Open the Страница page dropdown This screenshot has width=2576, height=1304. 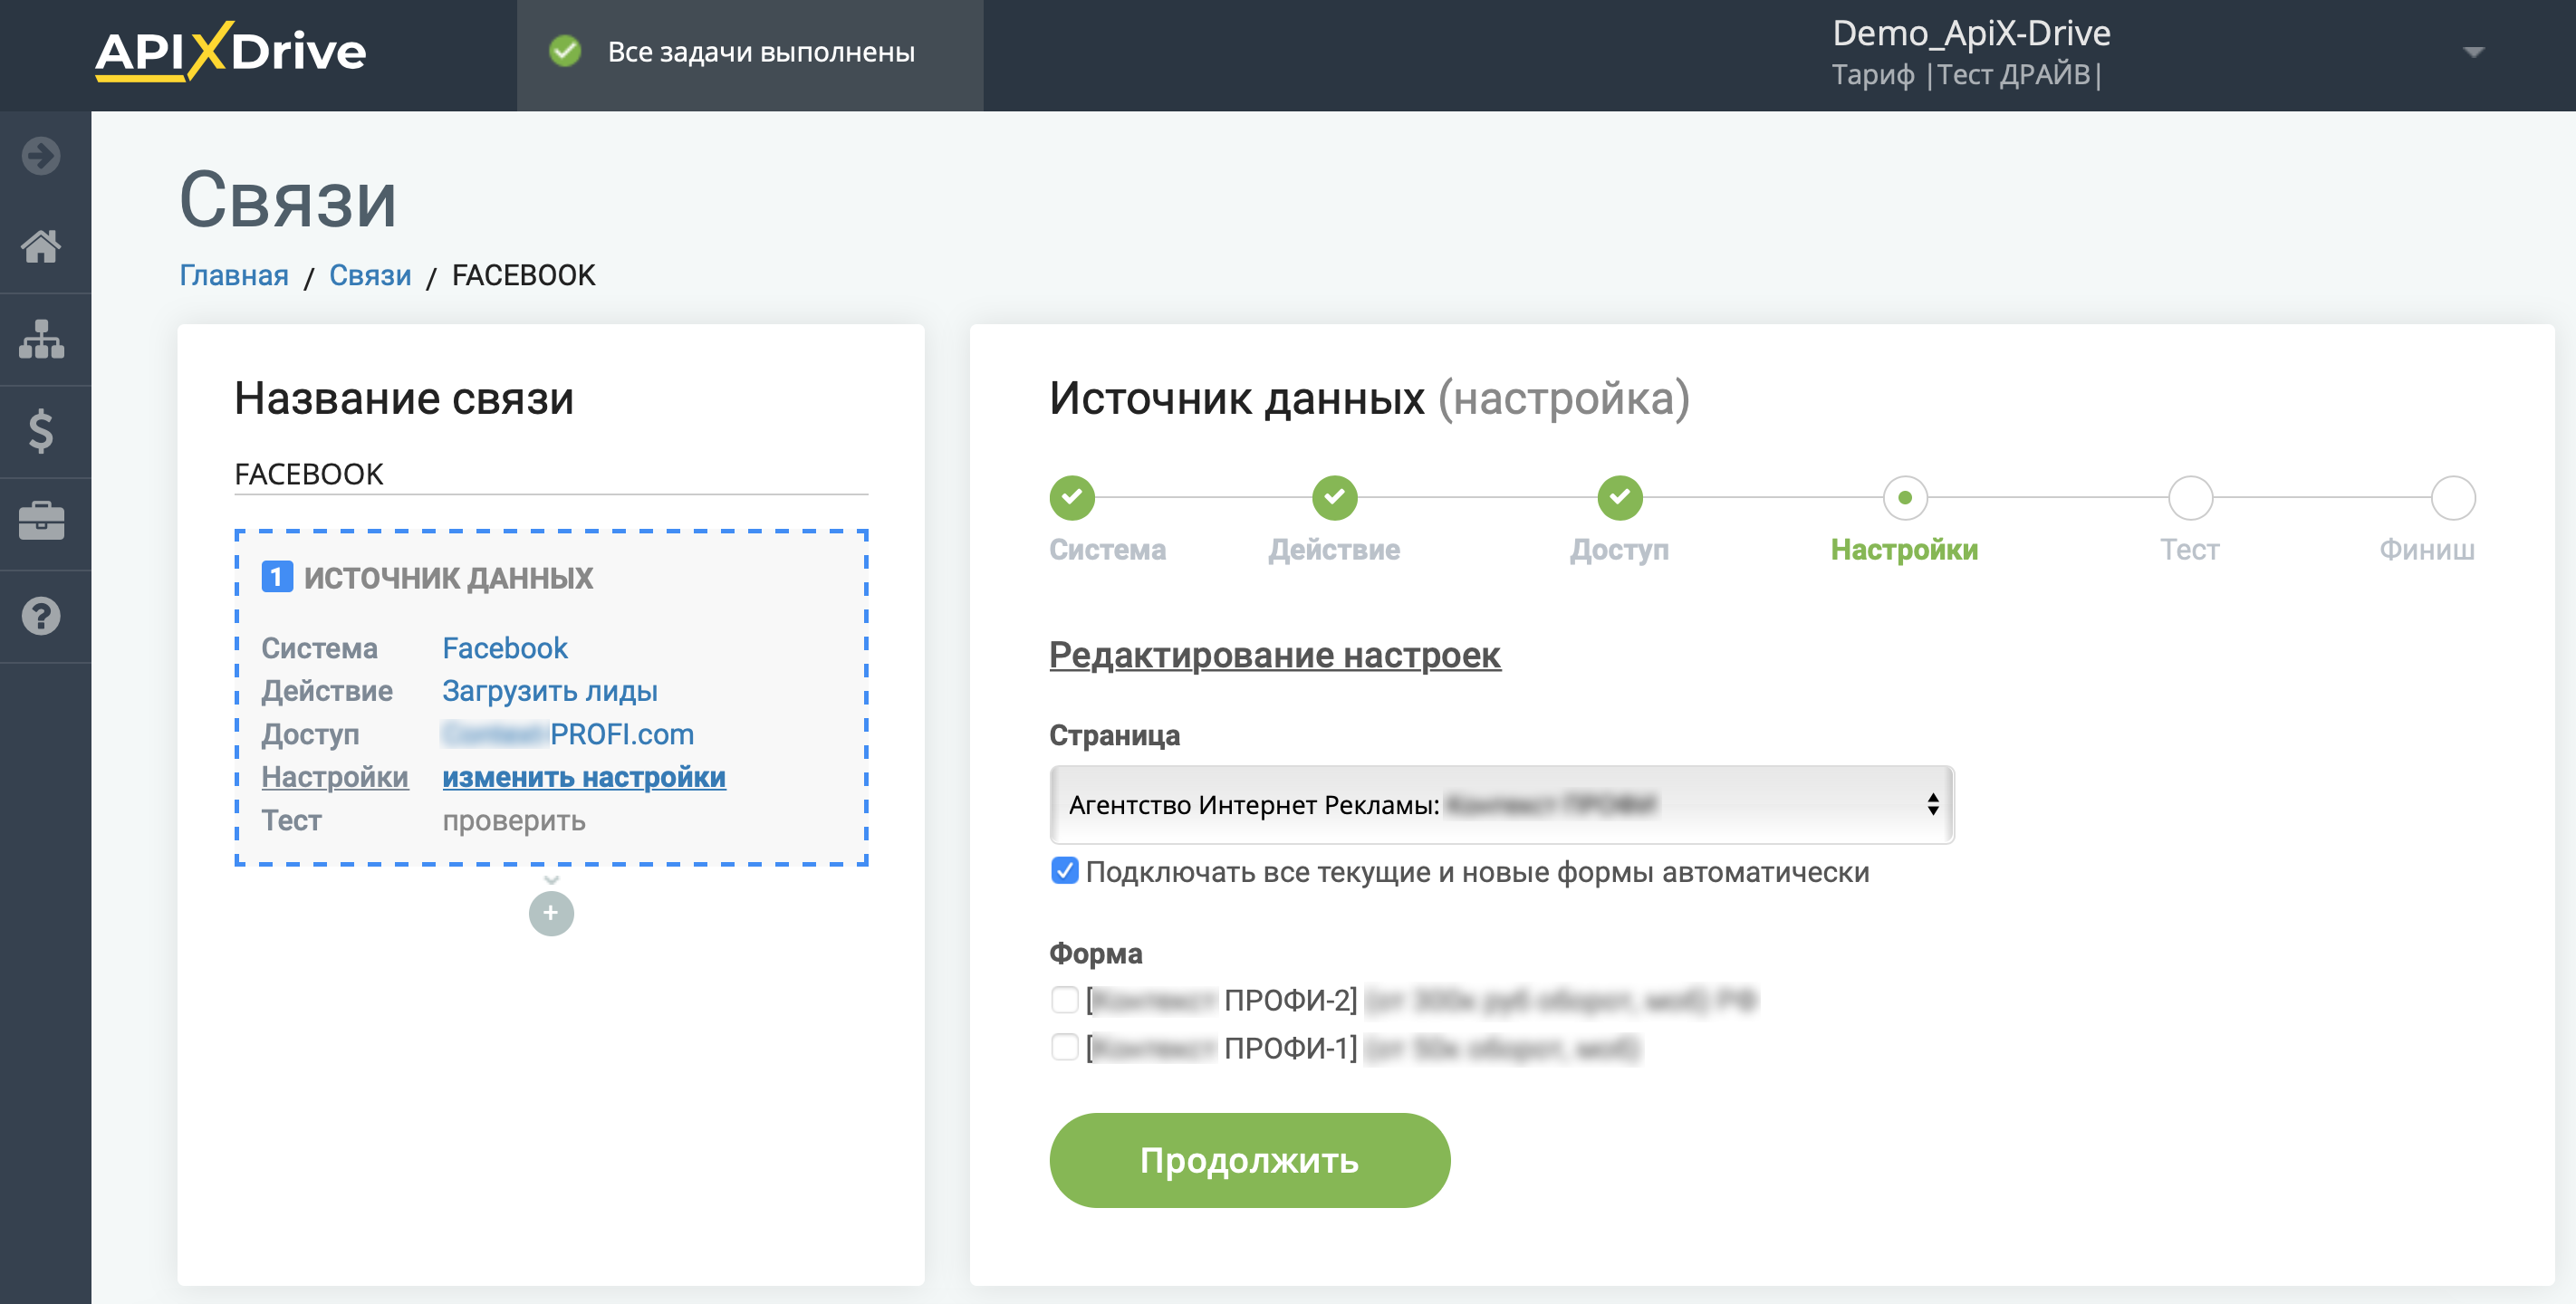click(x=1501, y=805)
